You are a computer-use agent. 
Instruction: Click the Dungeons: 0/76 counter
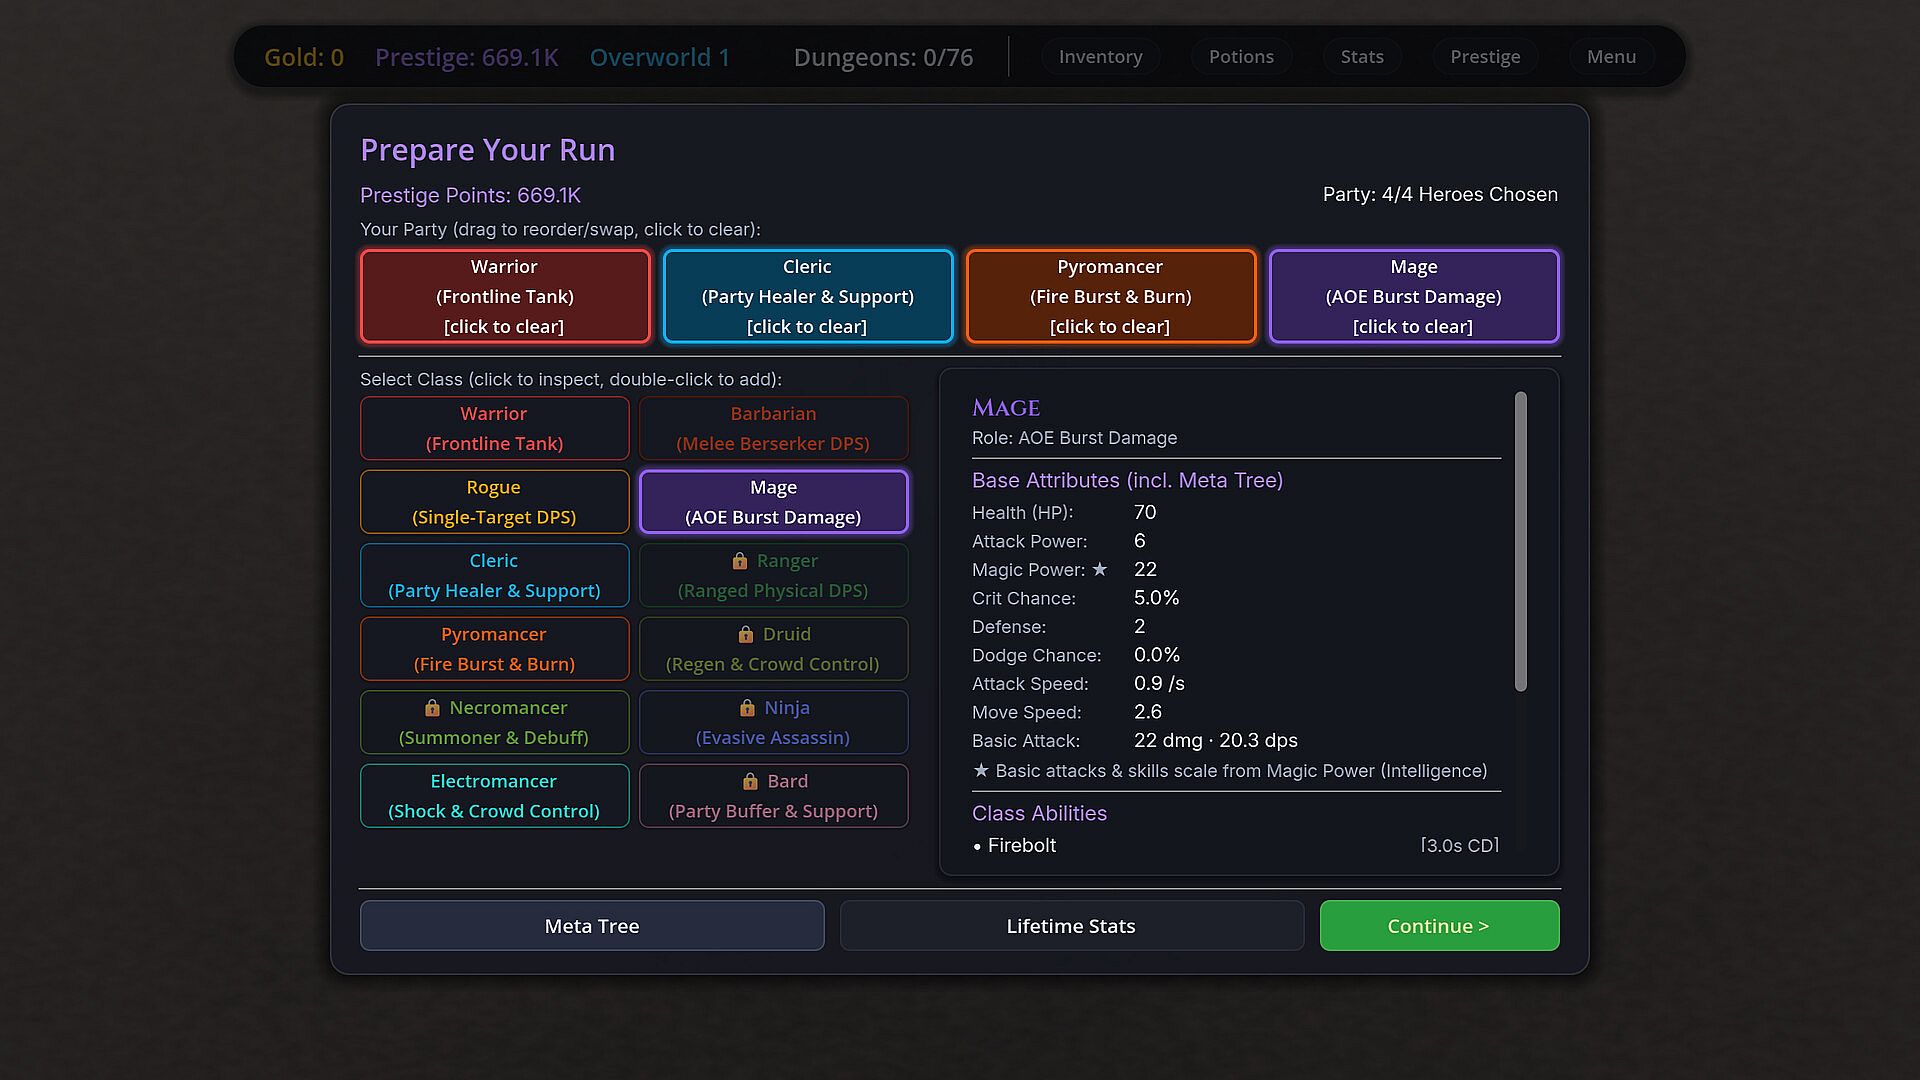(883, 57)
